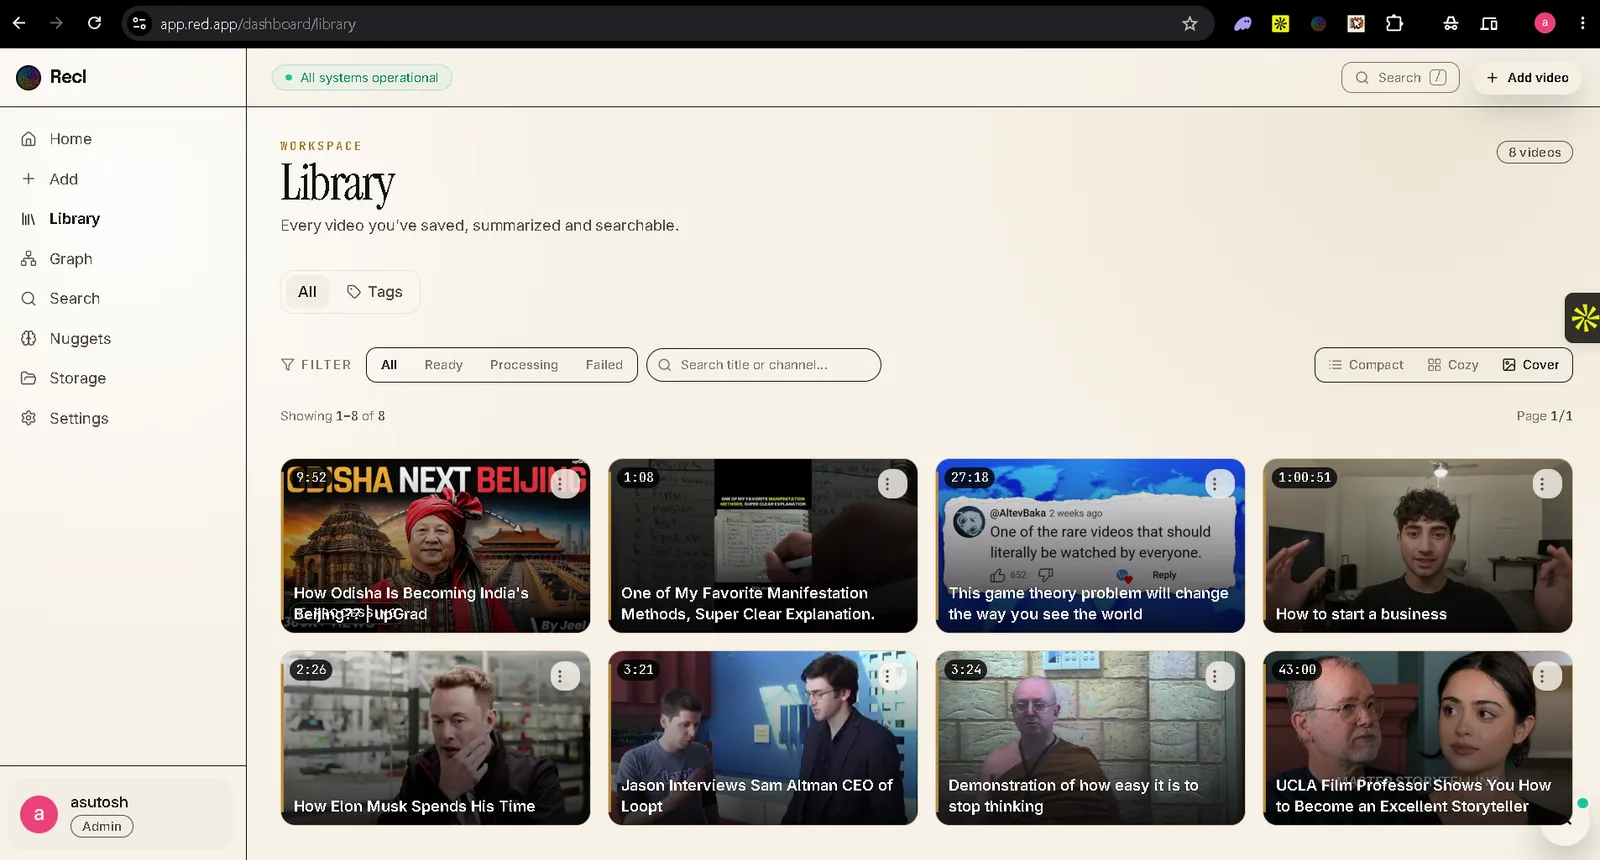Open the Favorite Manifestation Methods thumbnail
Screen dimensions: 1600x860
pos(763,546)
